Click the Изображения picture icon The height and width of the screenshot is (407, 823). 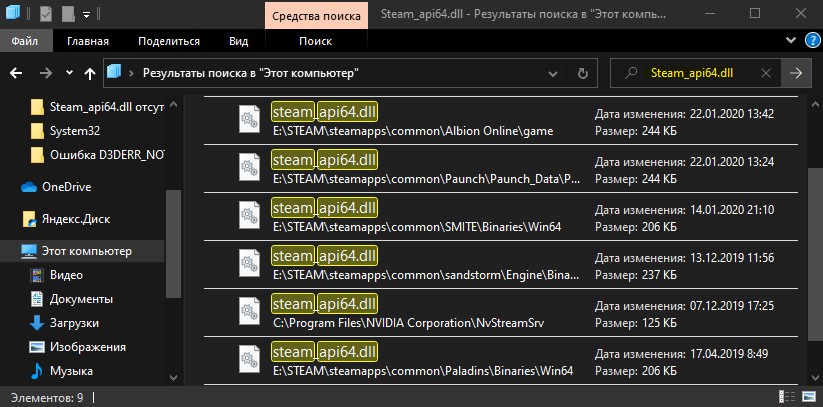pyautogui.click(x=37, y=347)
